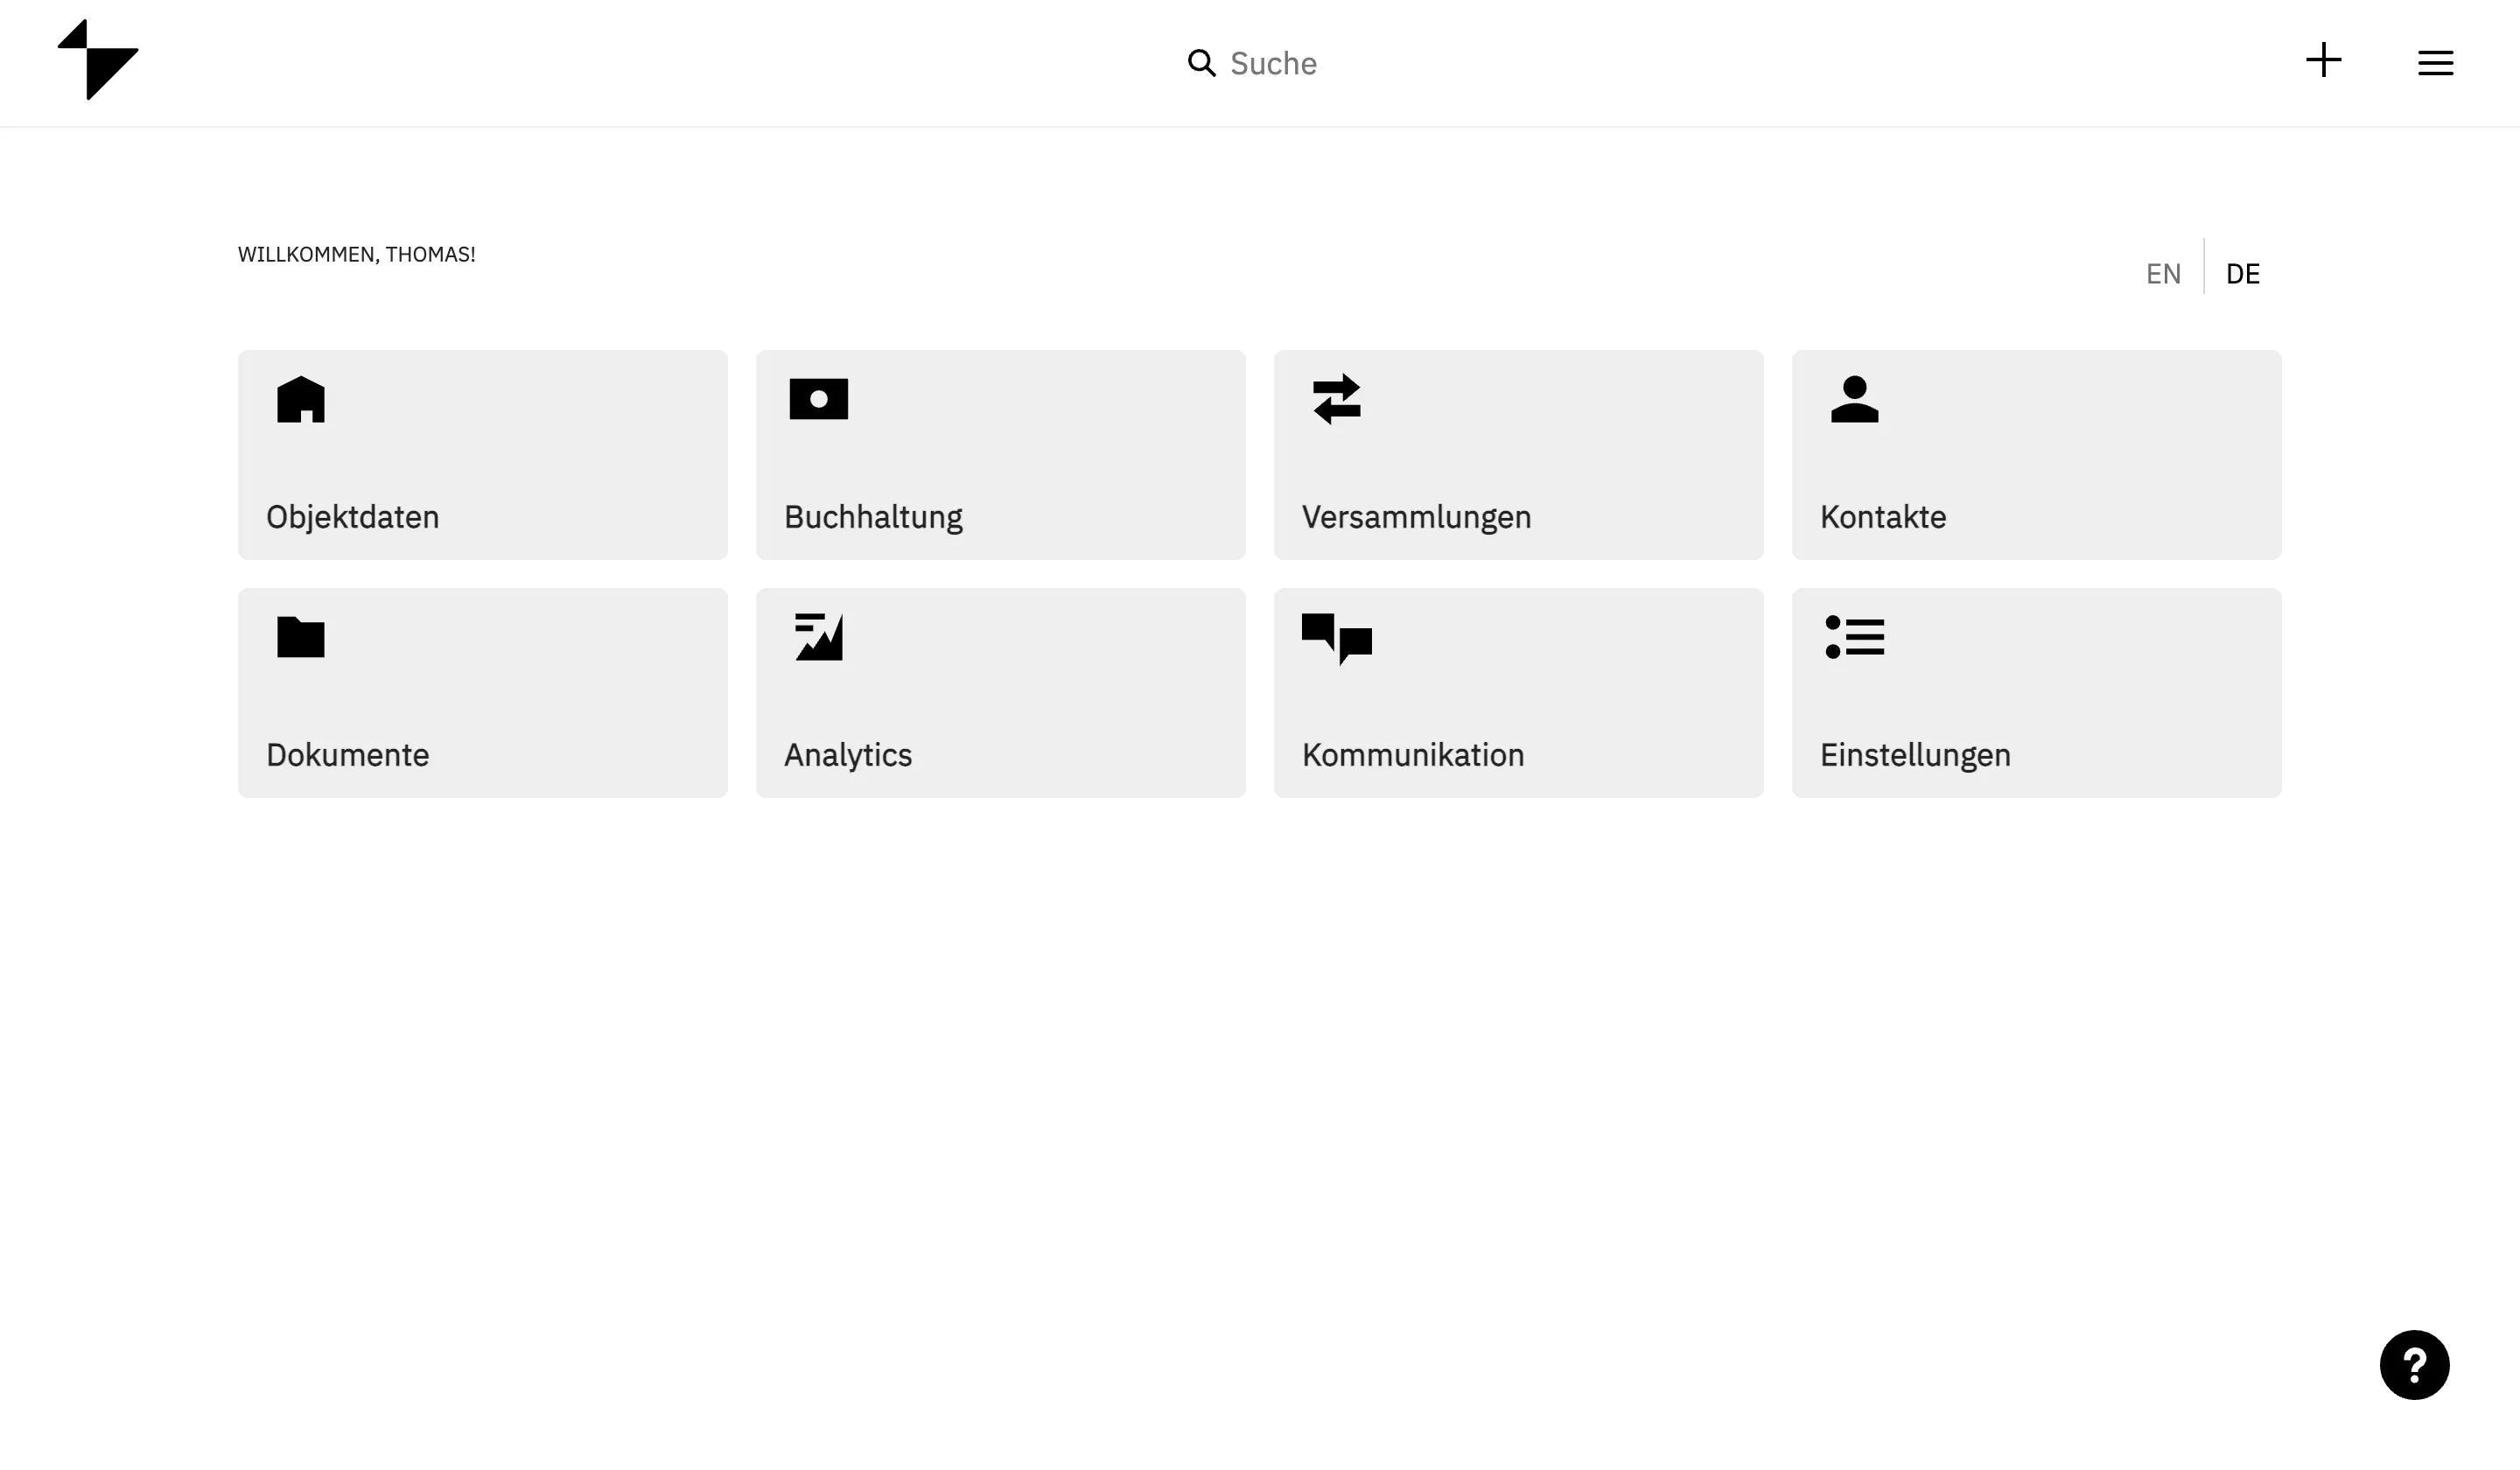Click the plus icon in header

pos(2324,60)
